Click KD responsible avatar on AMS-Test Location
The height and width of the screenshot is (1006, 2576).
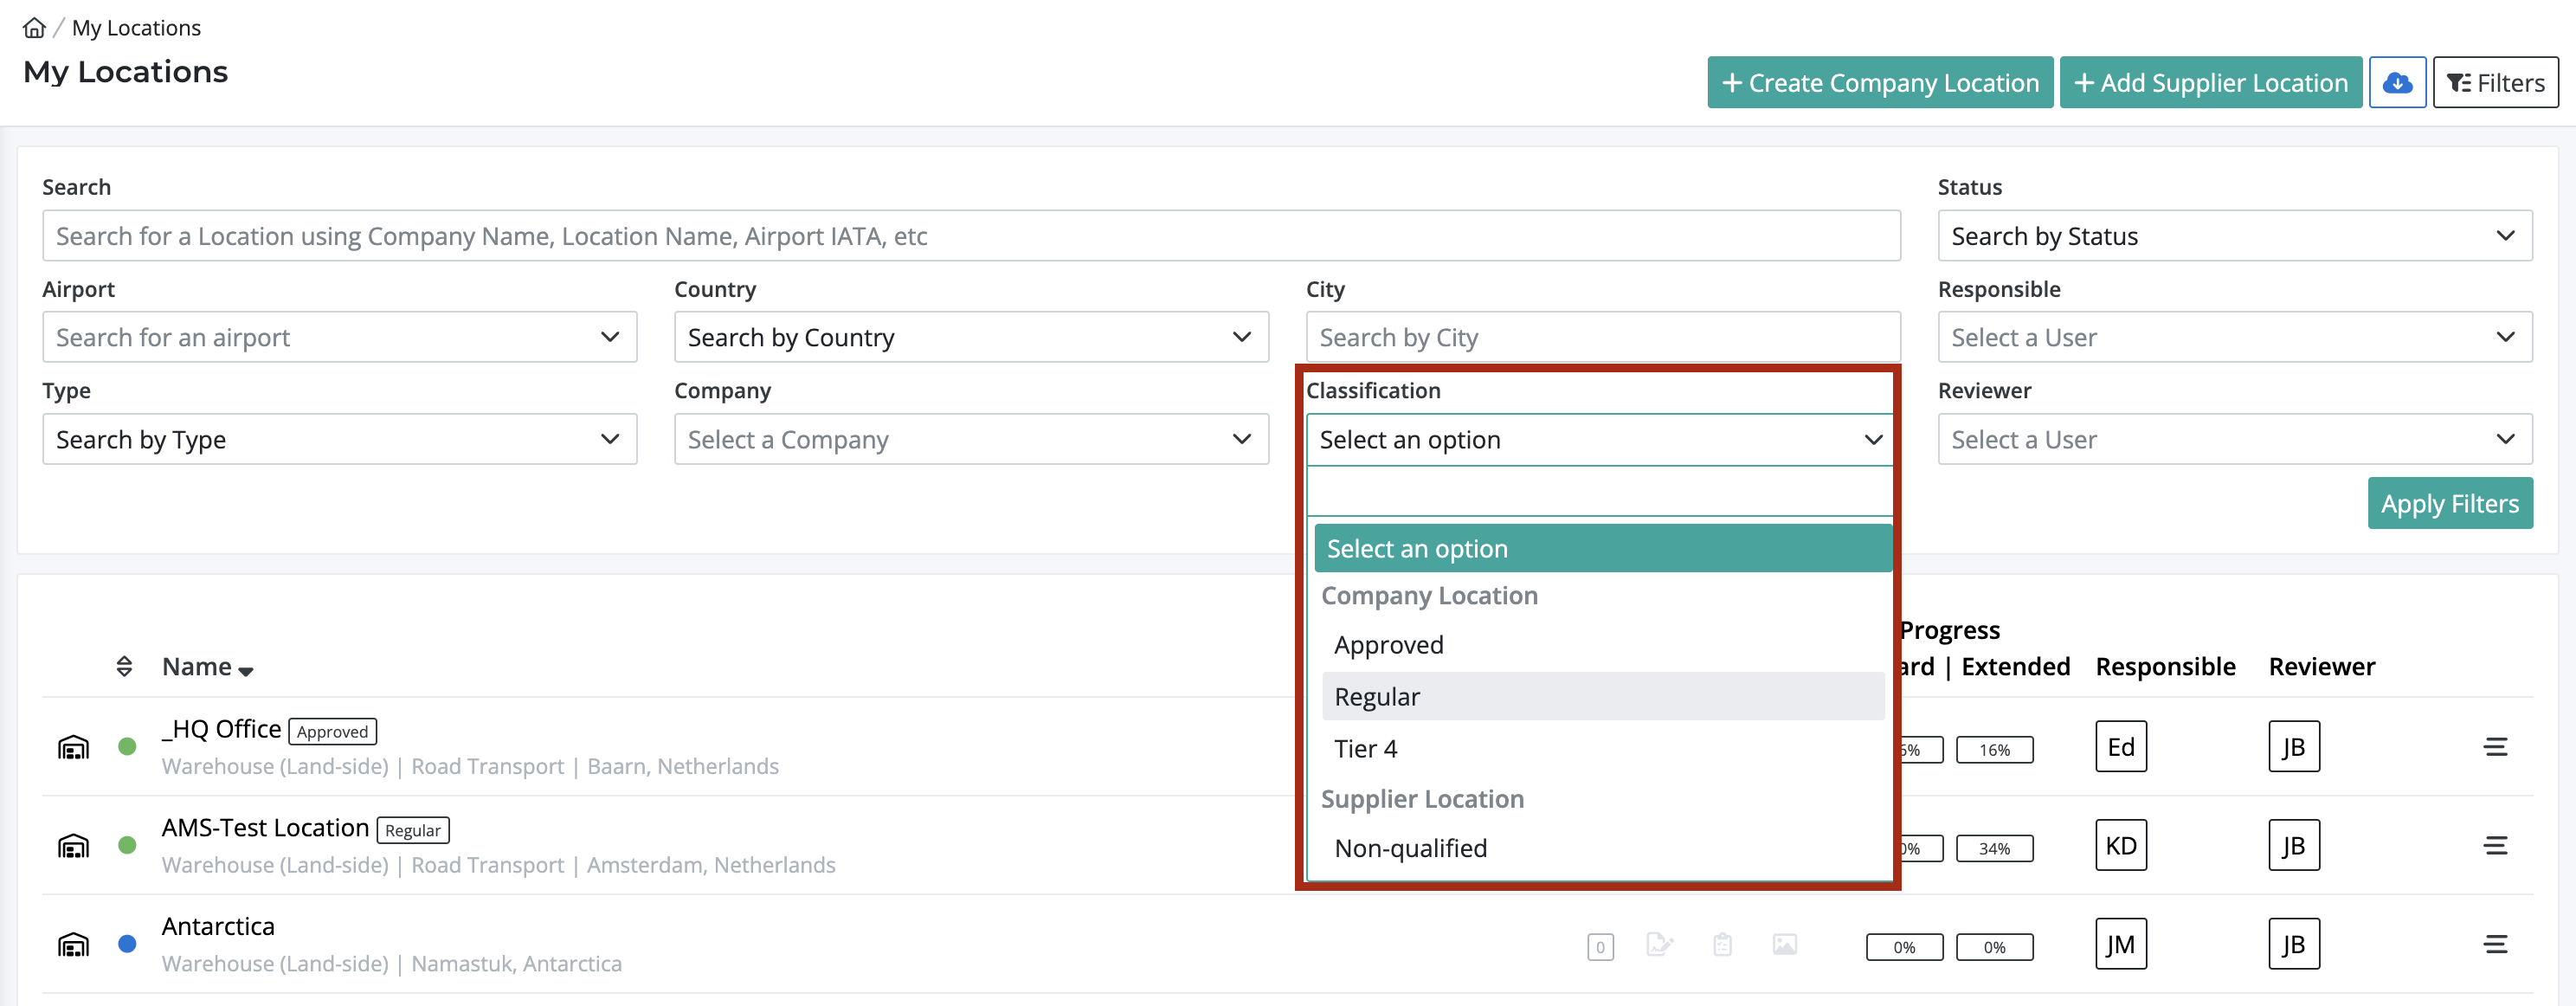tap(2121, 846)
